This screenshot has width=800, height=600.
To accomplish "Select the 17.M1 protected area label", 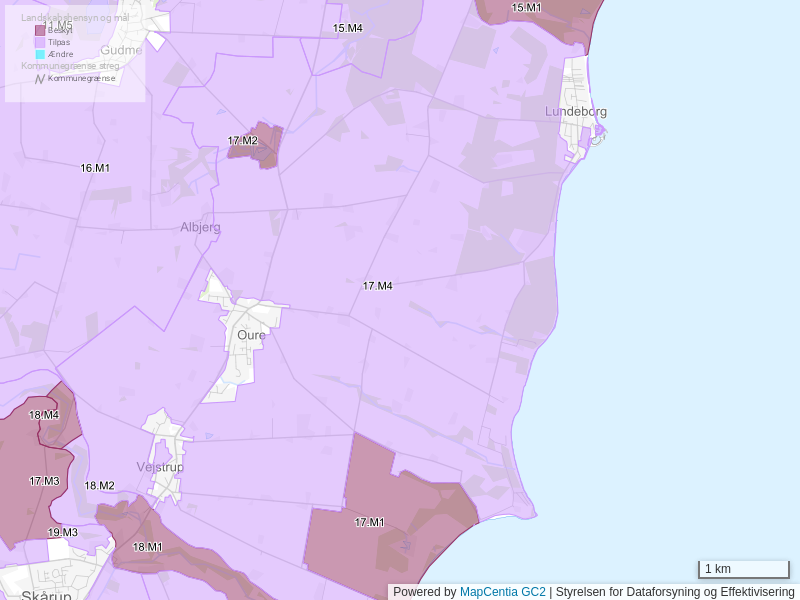I will 369,522.
